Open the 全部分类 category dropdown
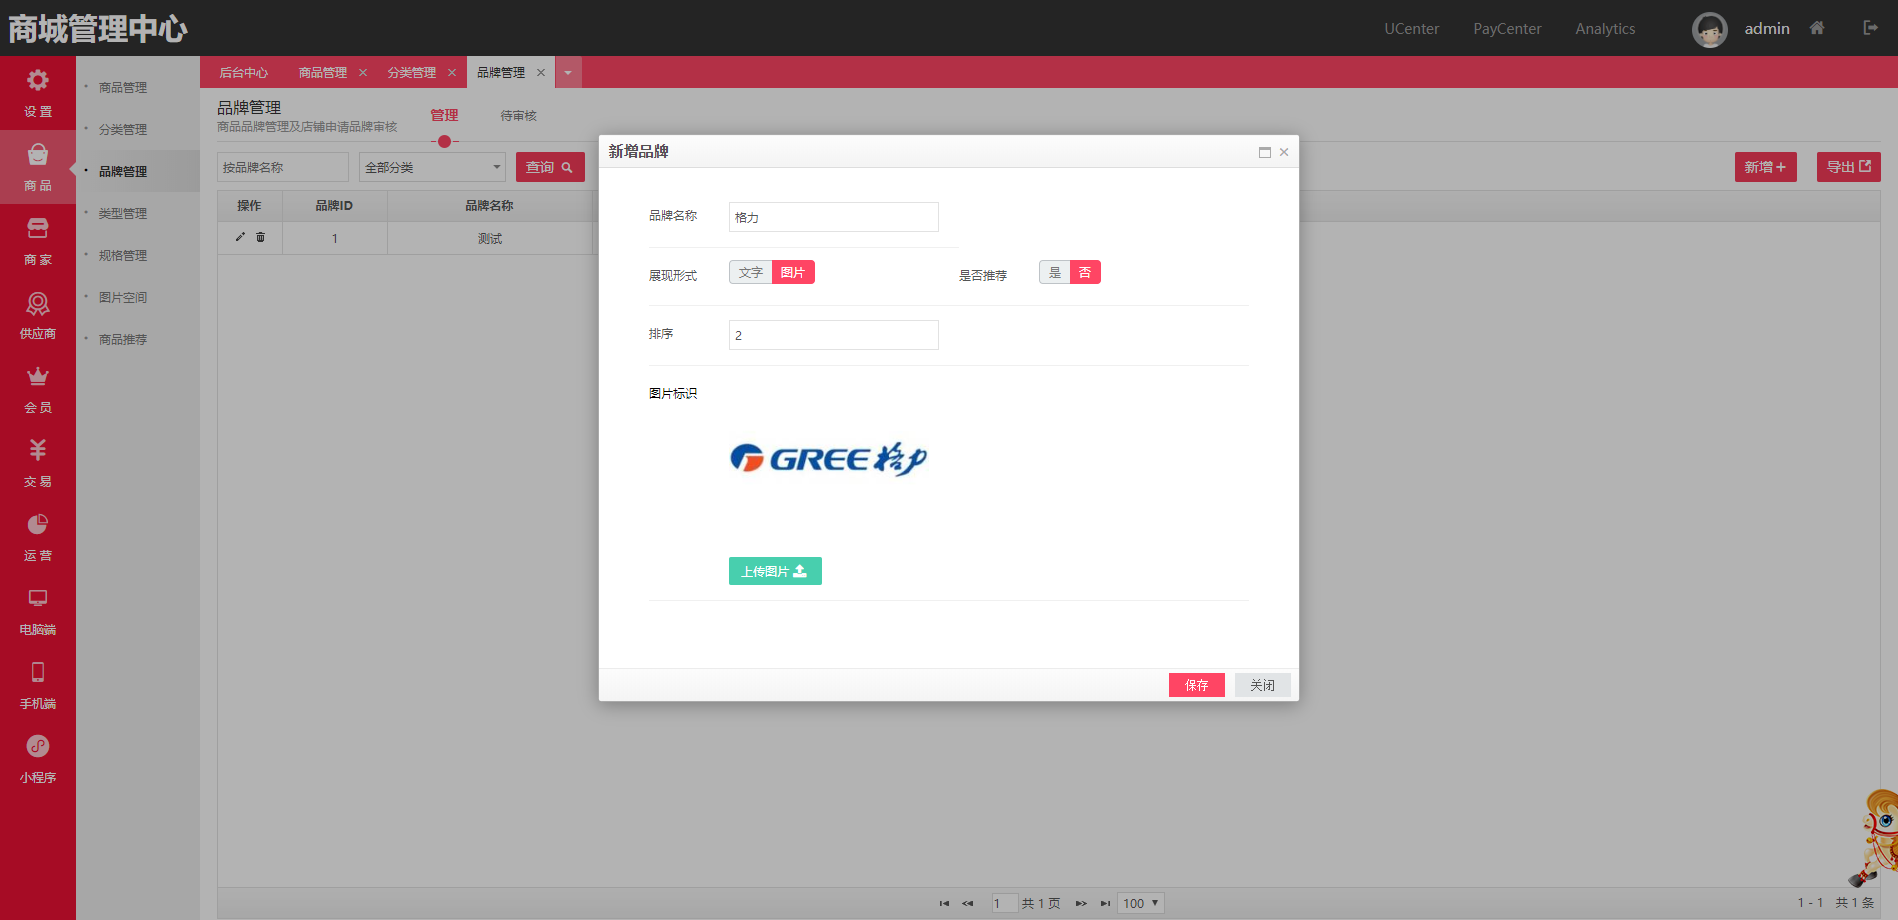The height and width of the screenshot is (920, 1898). pos(432,167)
